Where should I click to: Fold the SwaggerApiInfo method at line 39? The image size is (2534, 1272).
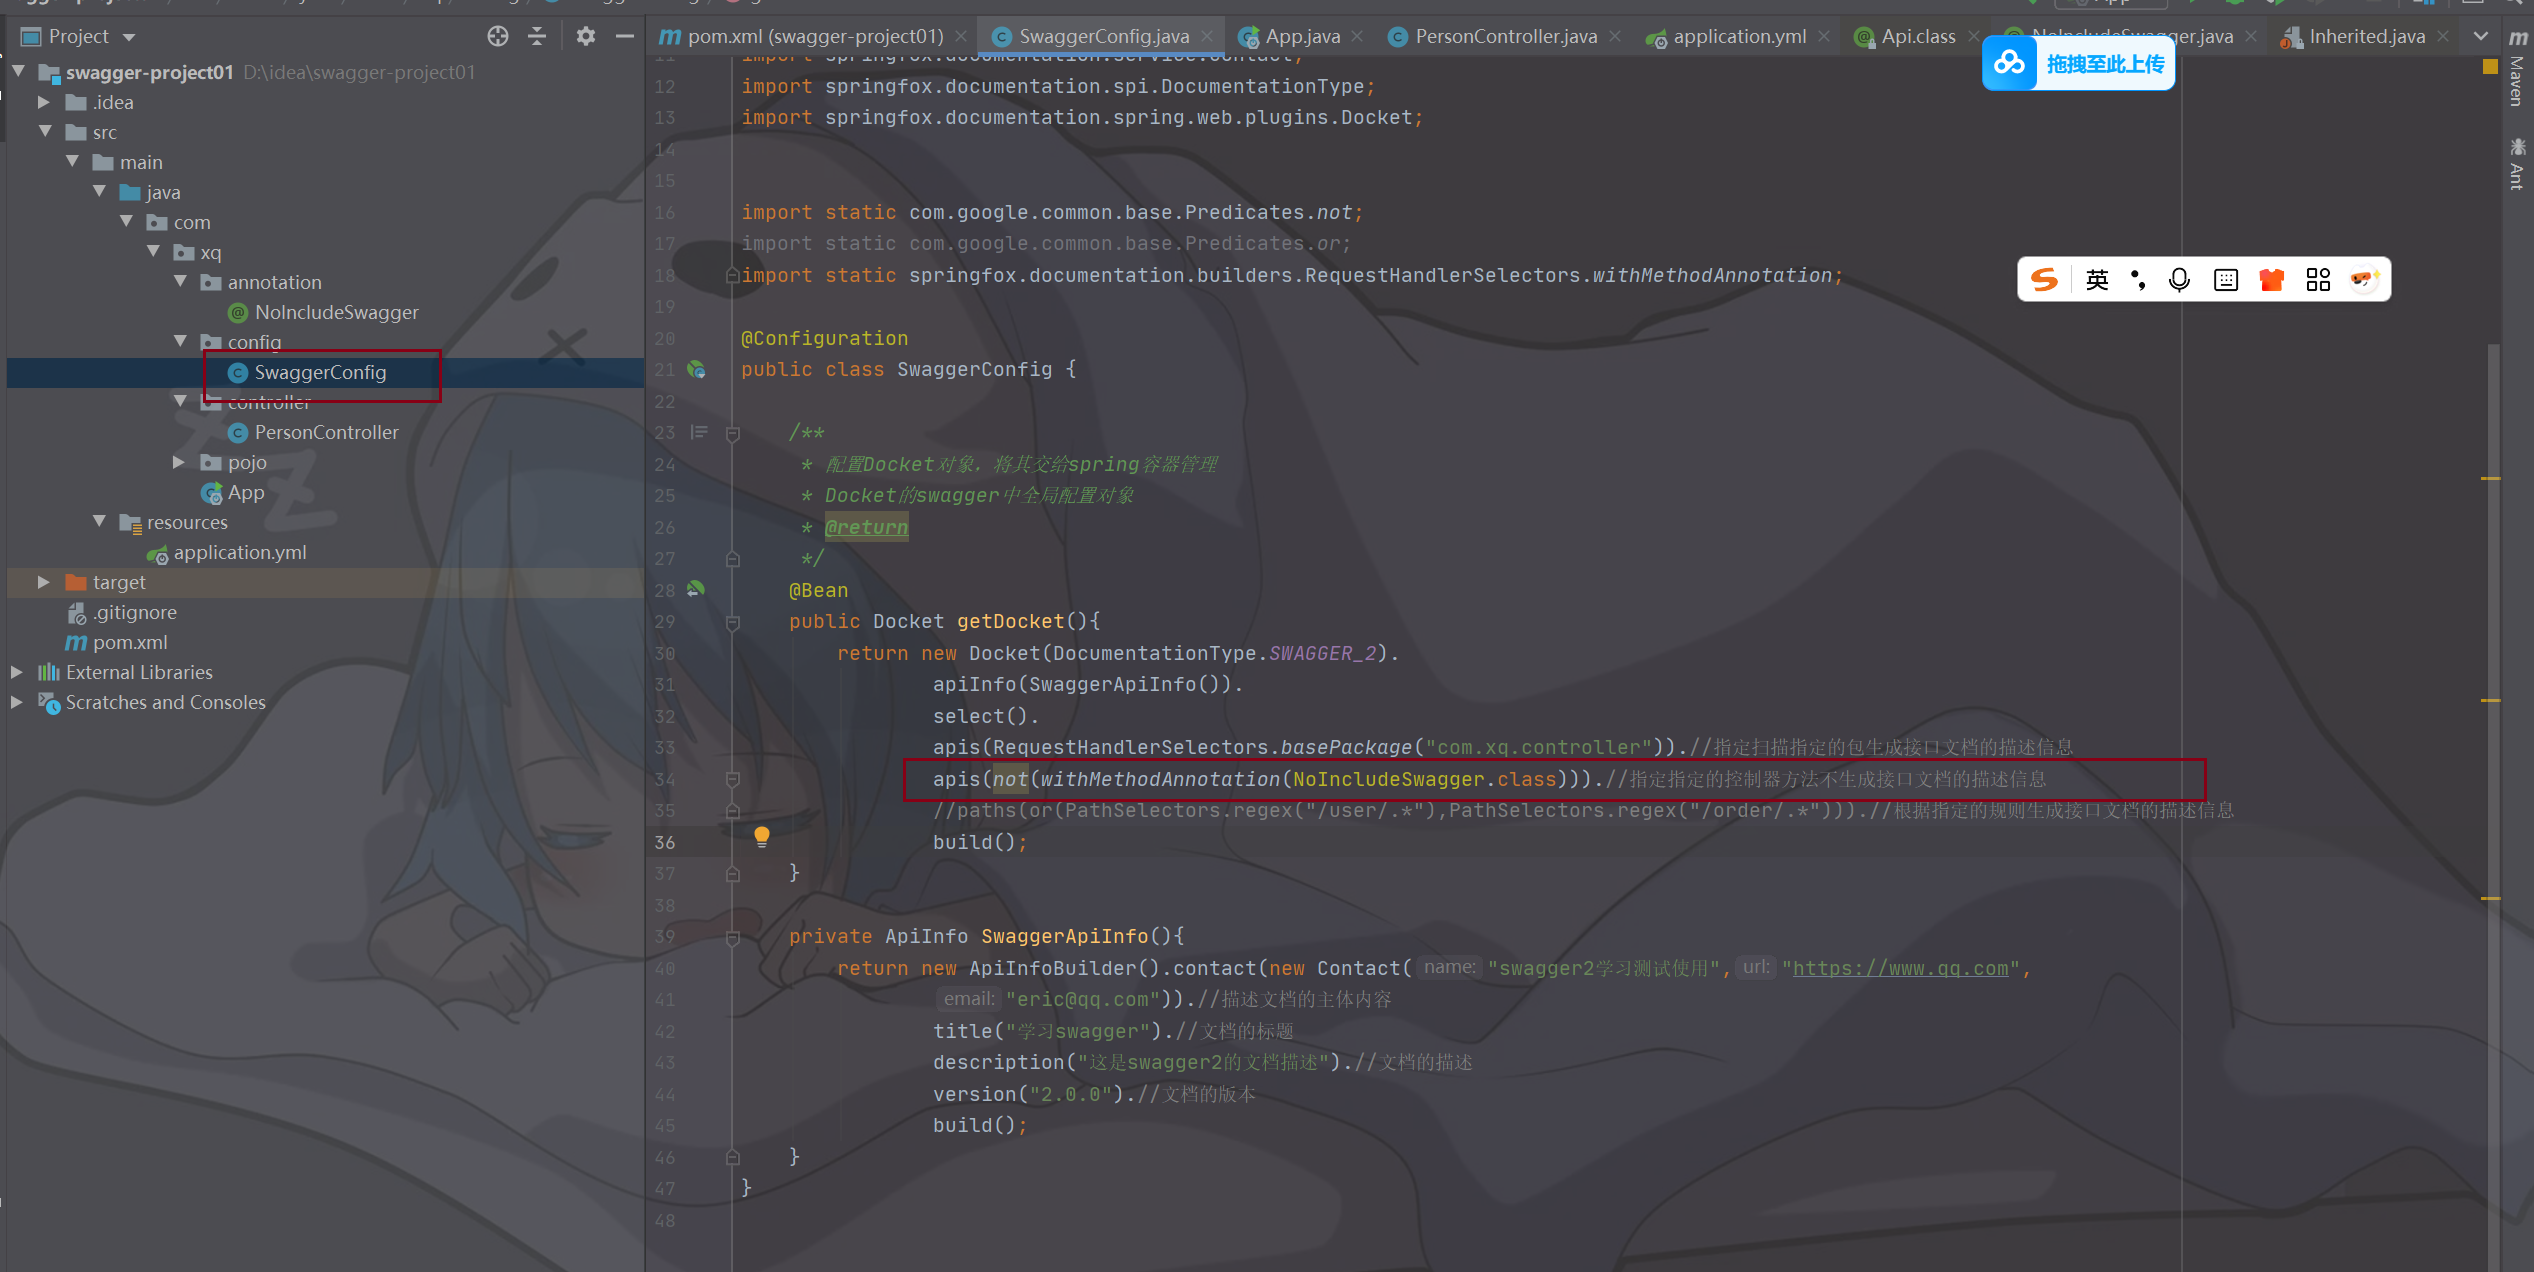733,937
